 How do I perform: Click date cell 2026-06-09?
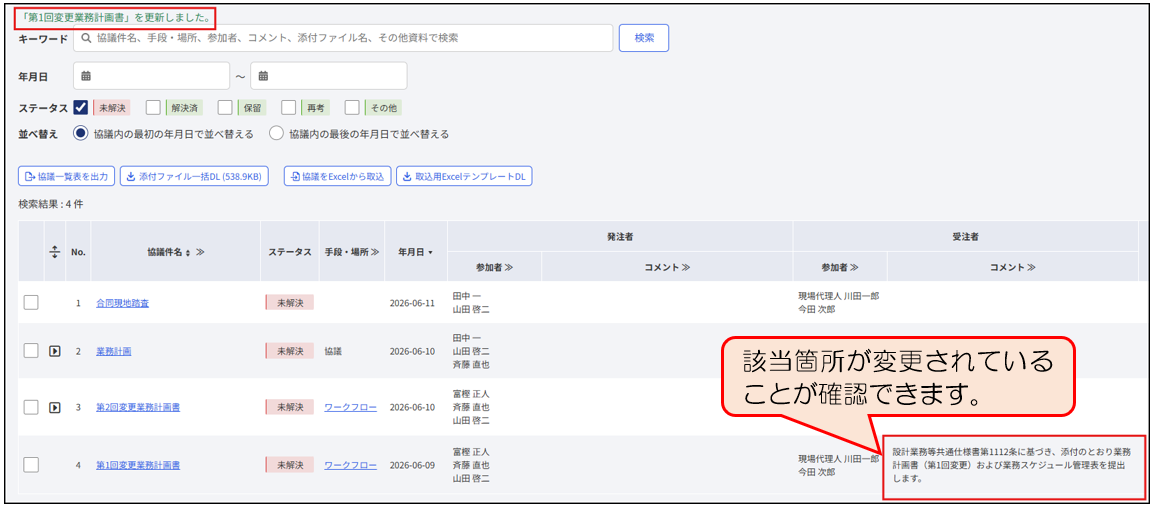pyautogui.click(x=414, y=466)
